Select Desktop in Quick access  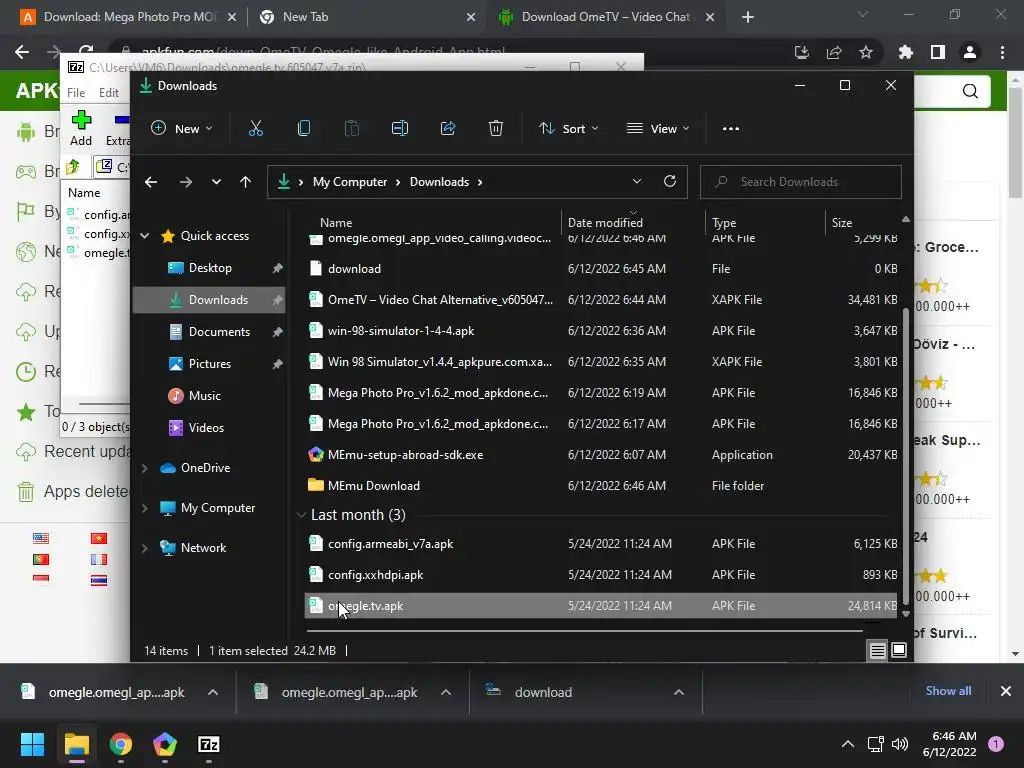point(210,268)
